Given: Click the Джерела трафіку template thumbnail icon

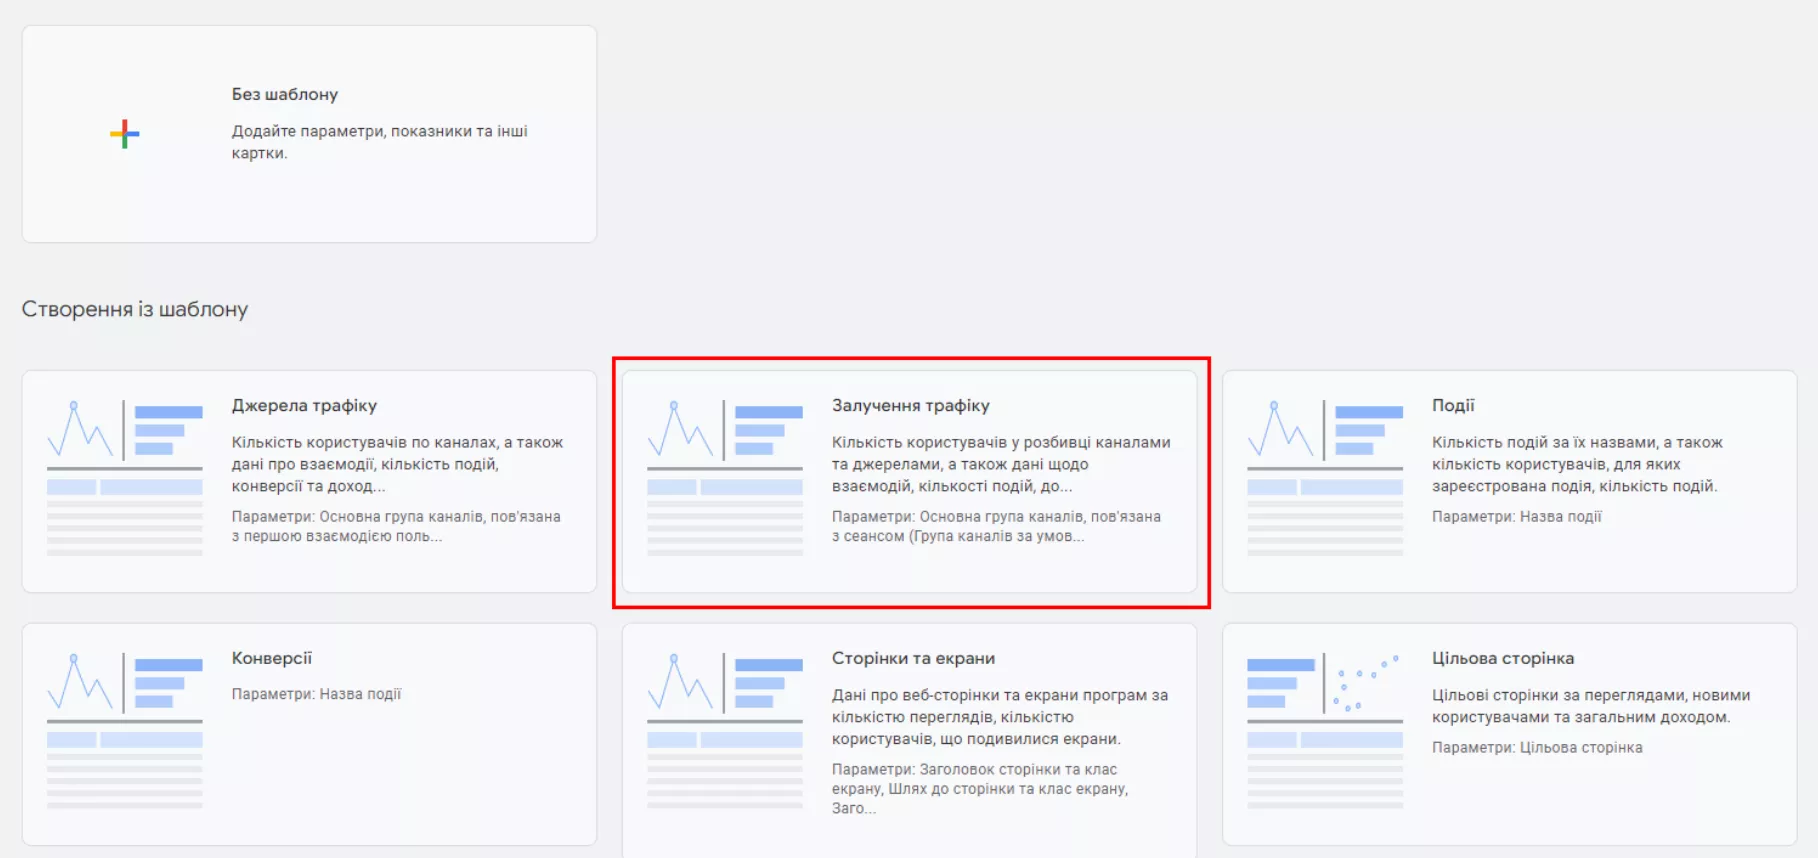Looking at the screenshot, I should (125, 478).
